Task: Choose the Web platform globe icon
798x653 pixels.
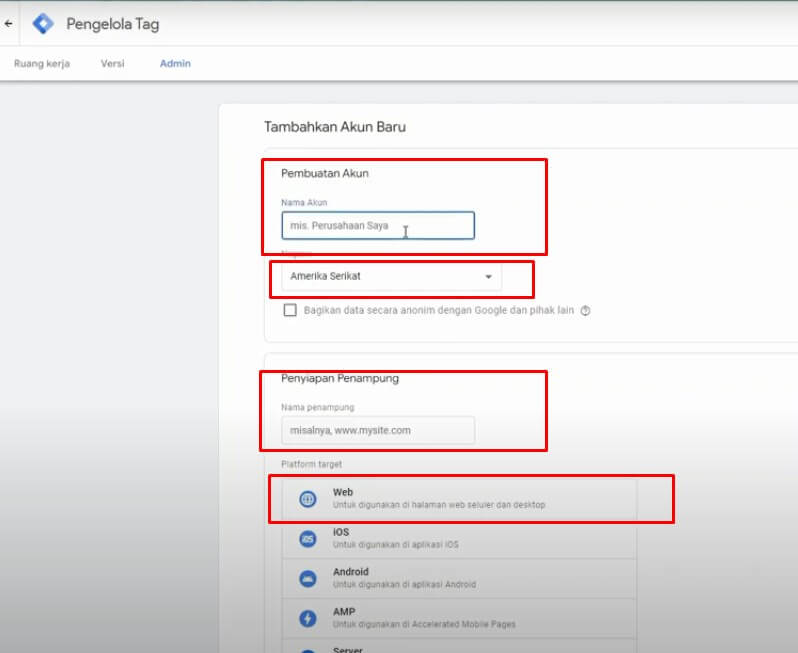Action: 307,499
